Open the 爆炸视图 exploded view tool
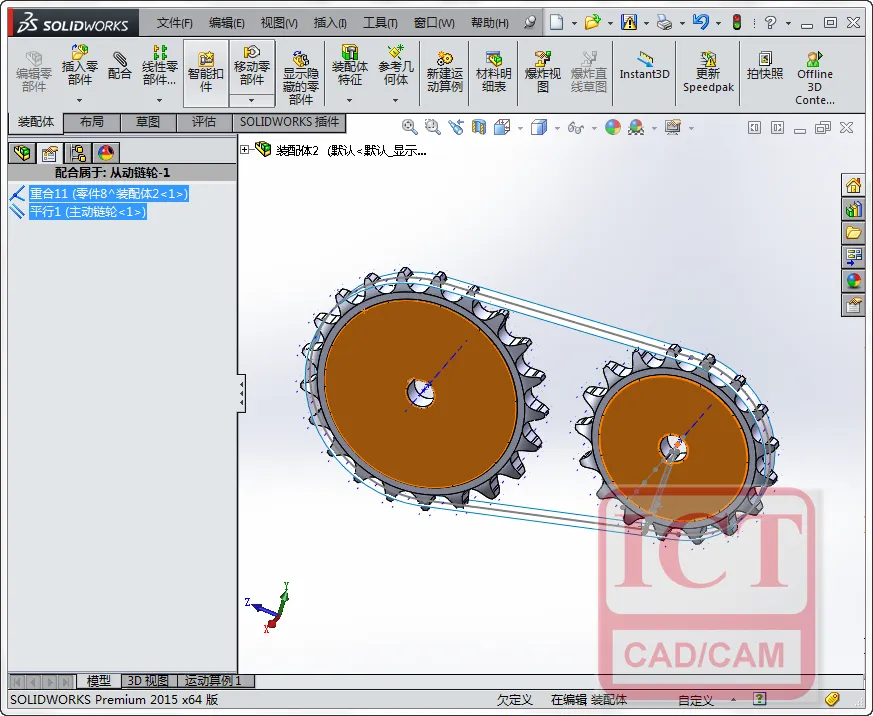This screenshot has height=716, width=873. (542, 72)
